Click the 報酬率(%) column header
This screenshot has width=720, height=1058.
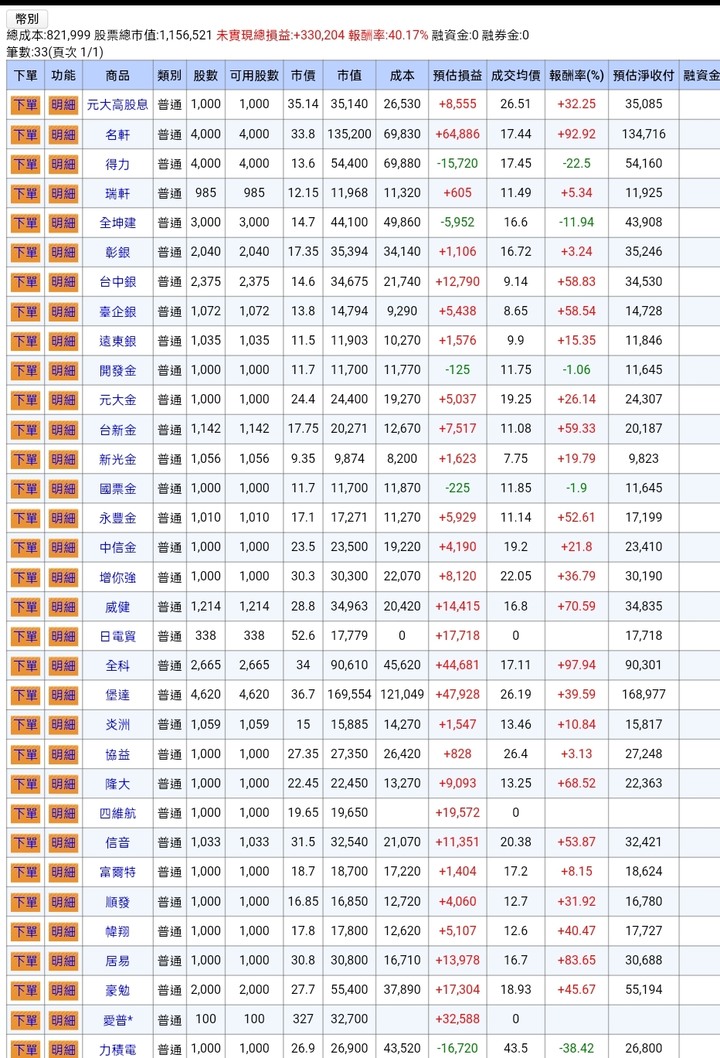pos(576,76)
